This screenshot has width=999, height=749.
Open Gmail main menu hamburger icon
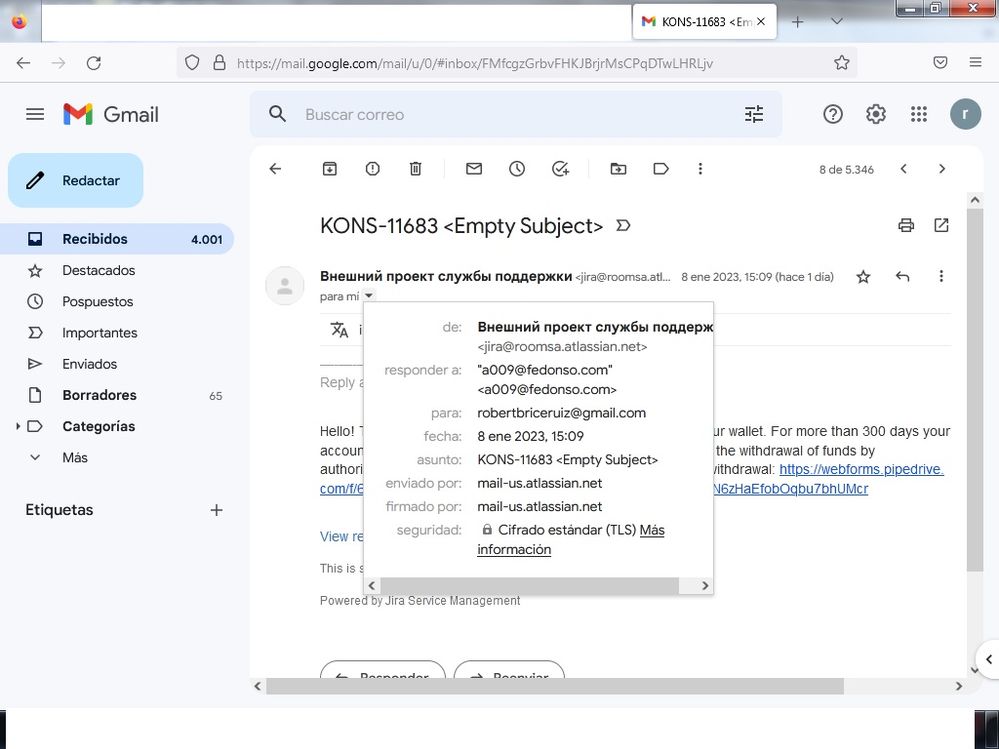coord(35,114)
